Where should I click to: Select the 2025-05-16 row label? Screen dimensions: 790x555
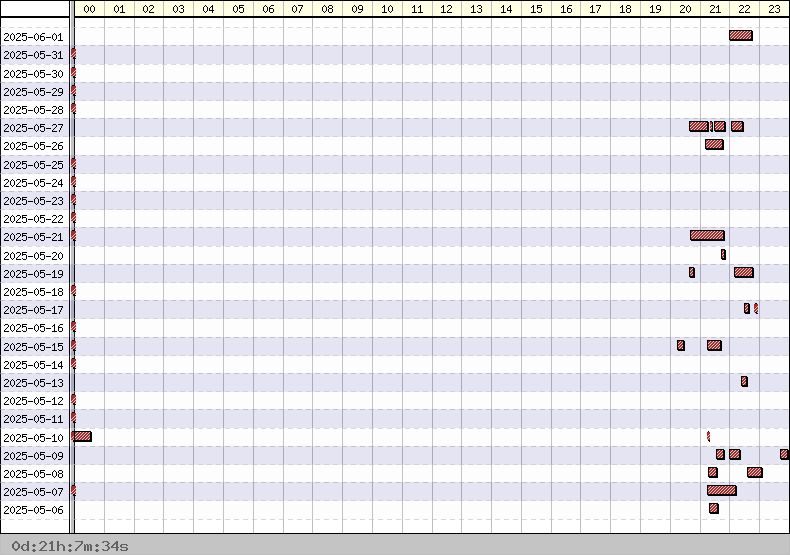pos(33,329)
